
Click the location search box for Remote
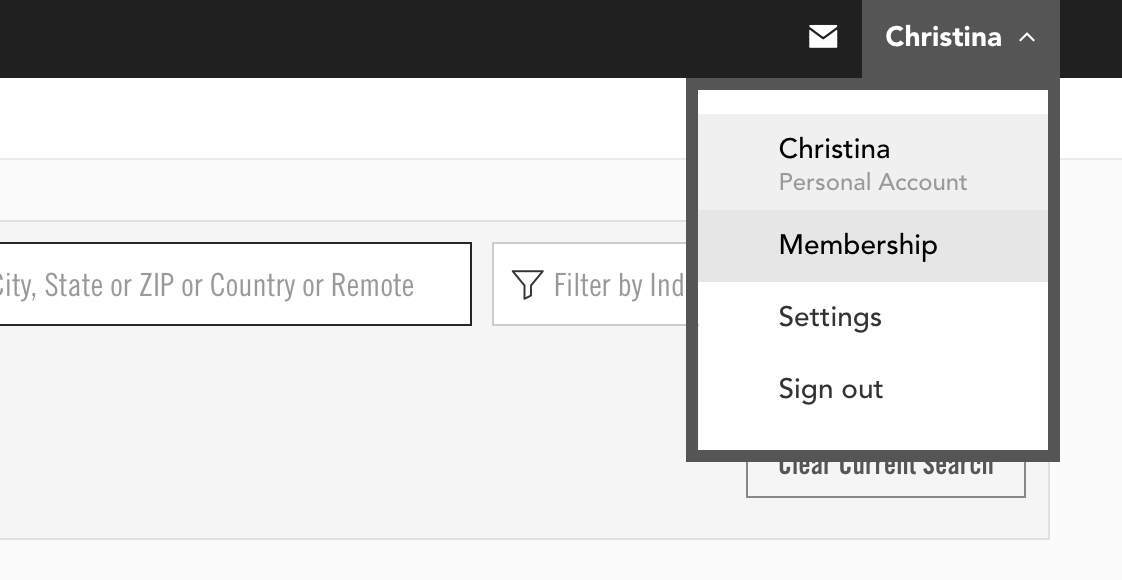click(230, 285)
